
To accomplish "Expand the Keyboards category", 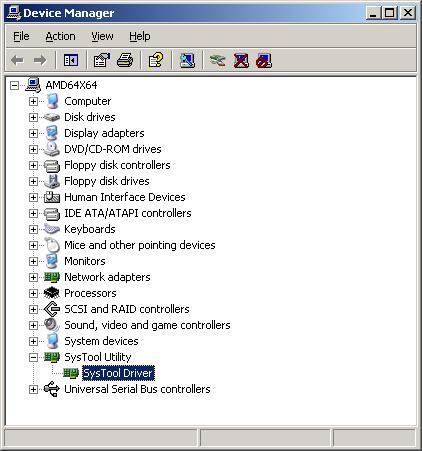I will [33, 229].
